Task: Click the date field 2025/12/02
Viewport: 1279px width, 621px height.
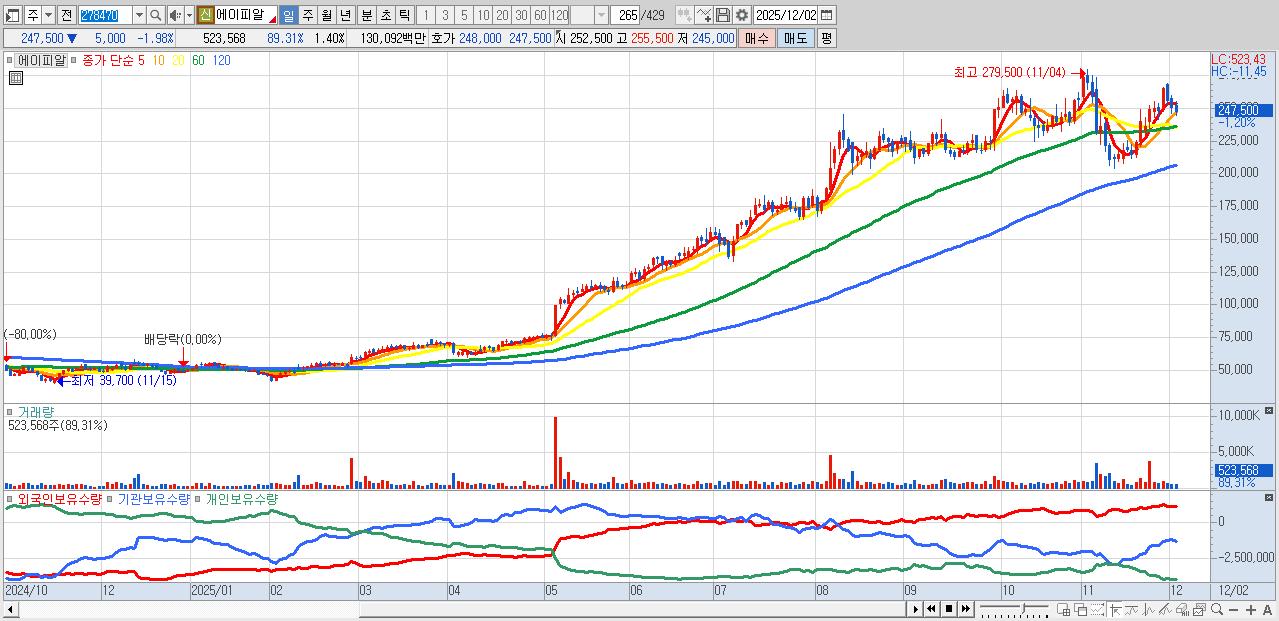Action: [785, 15]
